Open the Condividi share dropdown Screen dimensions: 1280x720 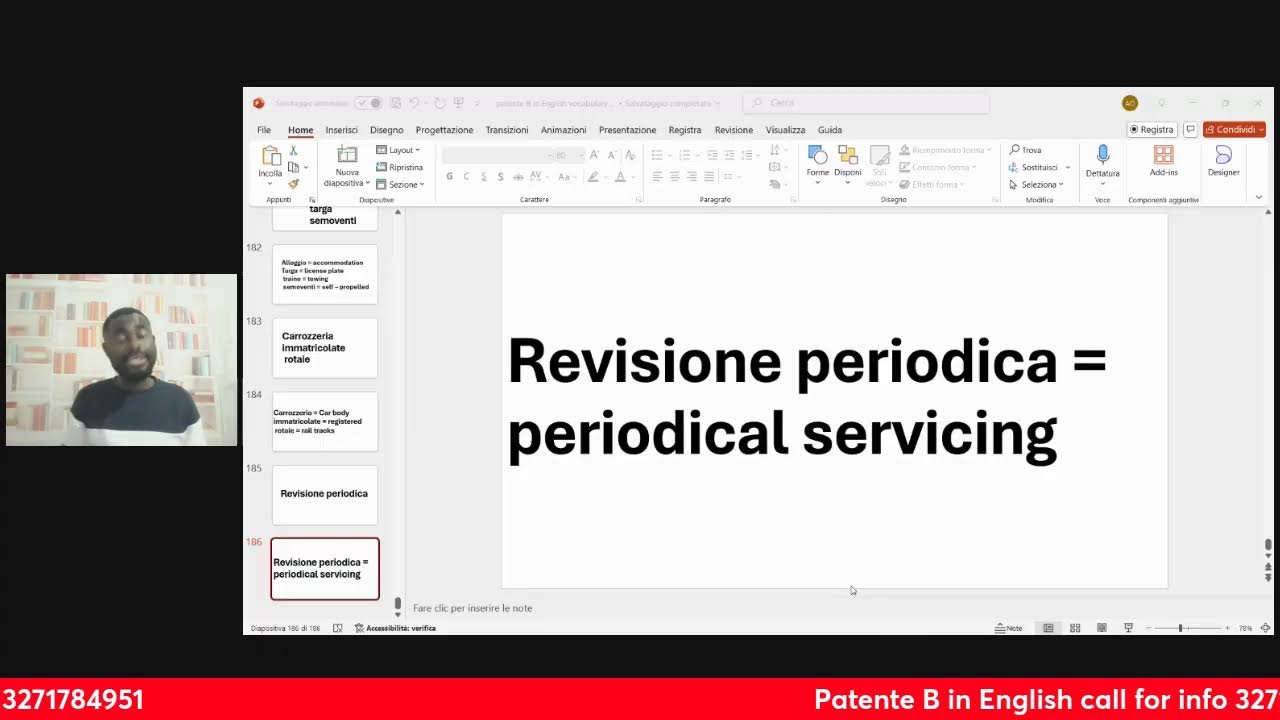1234,129
